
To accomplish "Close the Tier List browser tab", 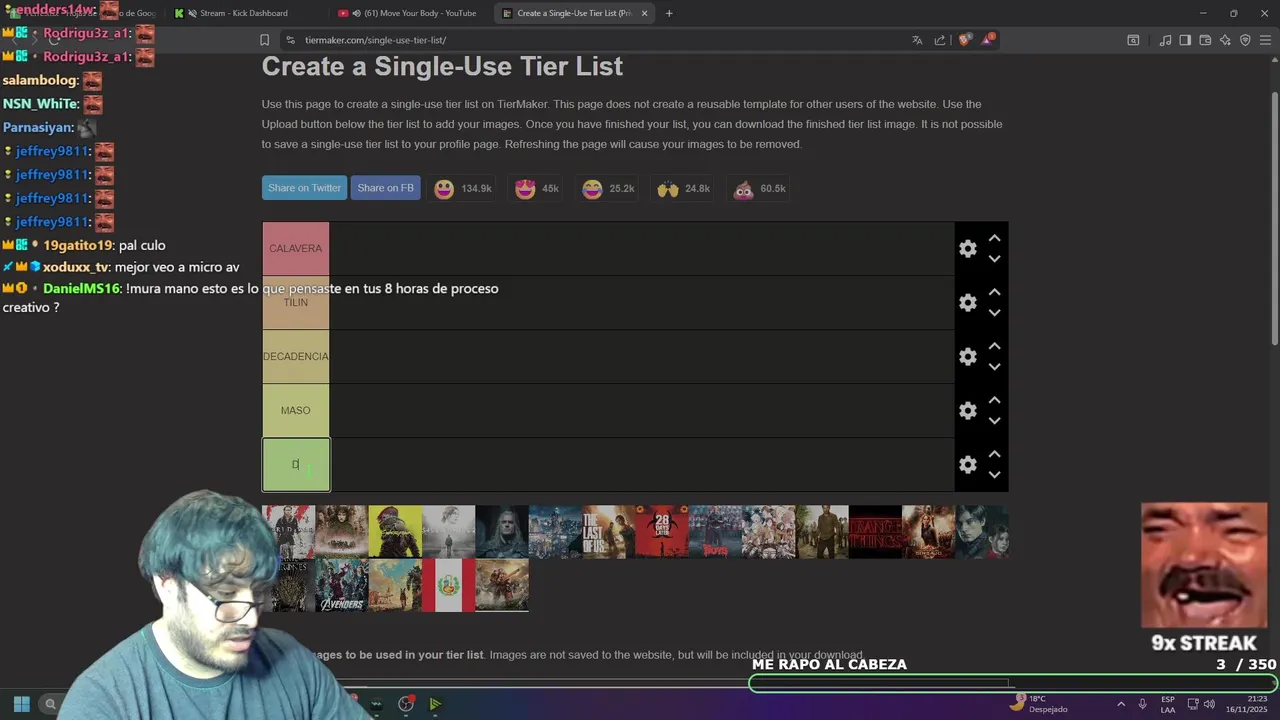I will click(x=644, y=13).
